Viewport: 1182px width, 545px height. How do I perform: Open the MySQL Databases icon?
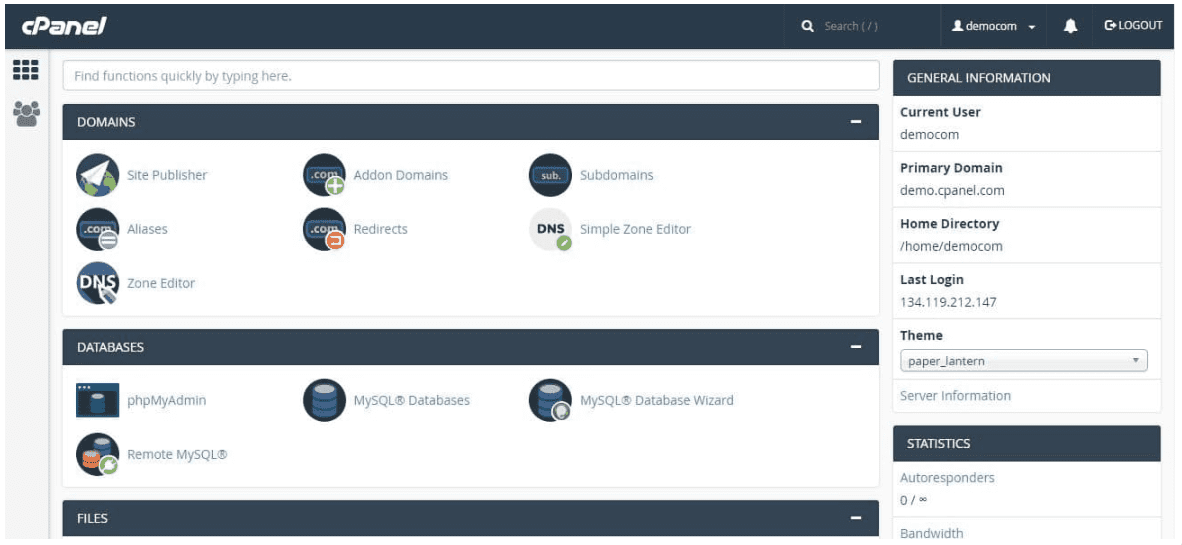pos(324,400)
